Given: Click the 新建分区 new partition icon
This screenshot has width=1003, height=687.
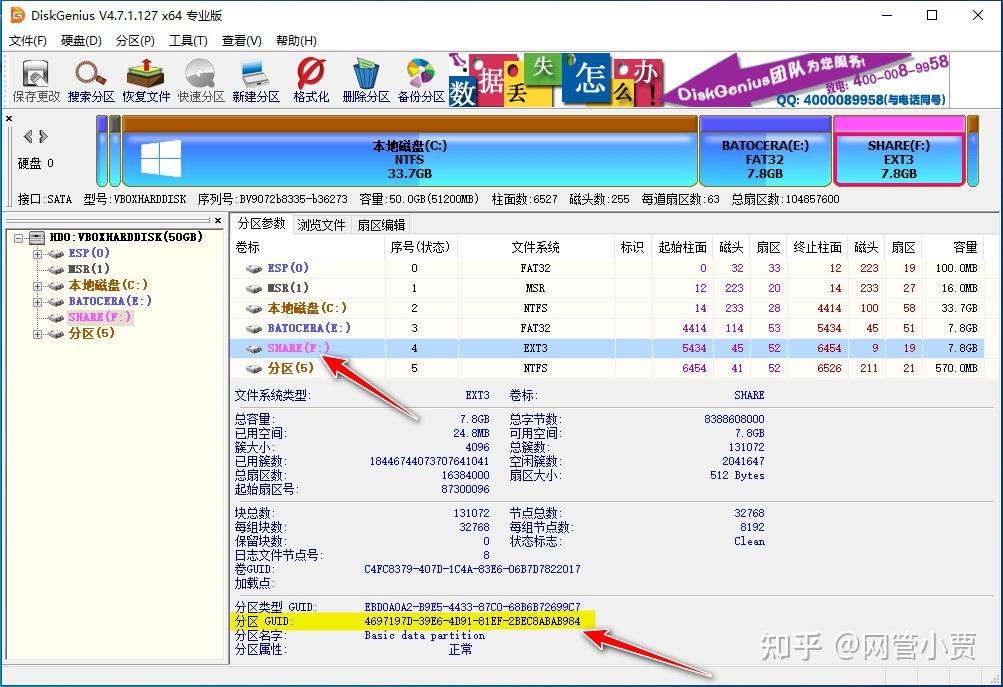Looking at the screenshot, I should pos(253,80).
